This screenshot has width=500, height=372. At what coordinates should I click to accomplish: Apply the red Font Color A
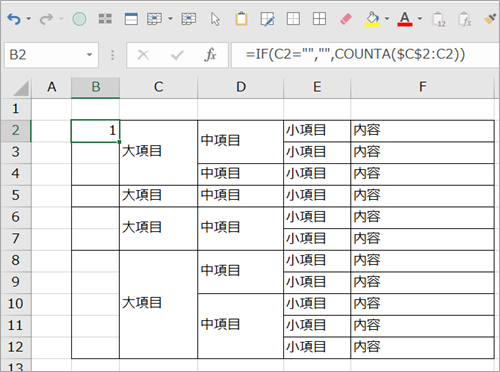[x=405, y=19]
